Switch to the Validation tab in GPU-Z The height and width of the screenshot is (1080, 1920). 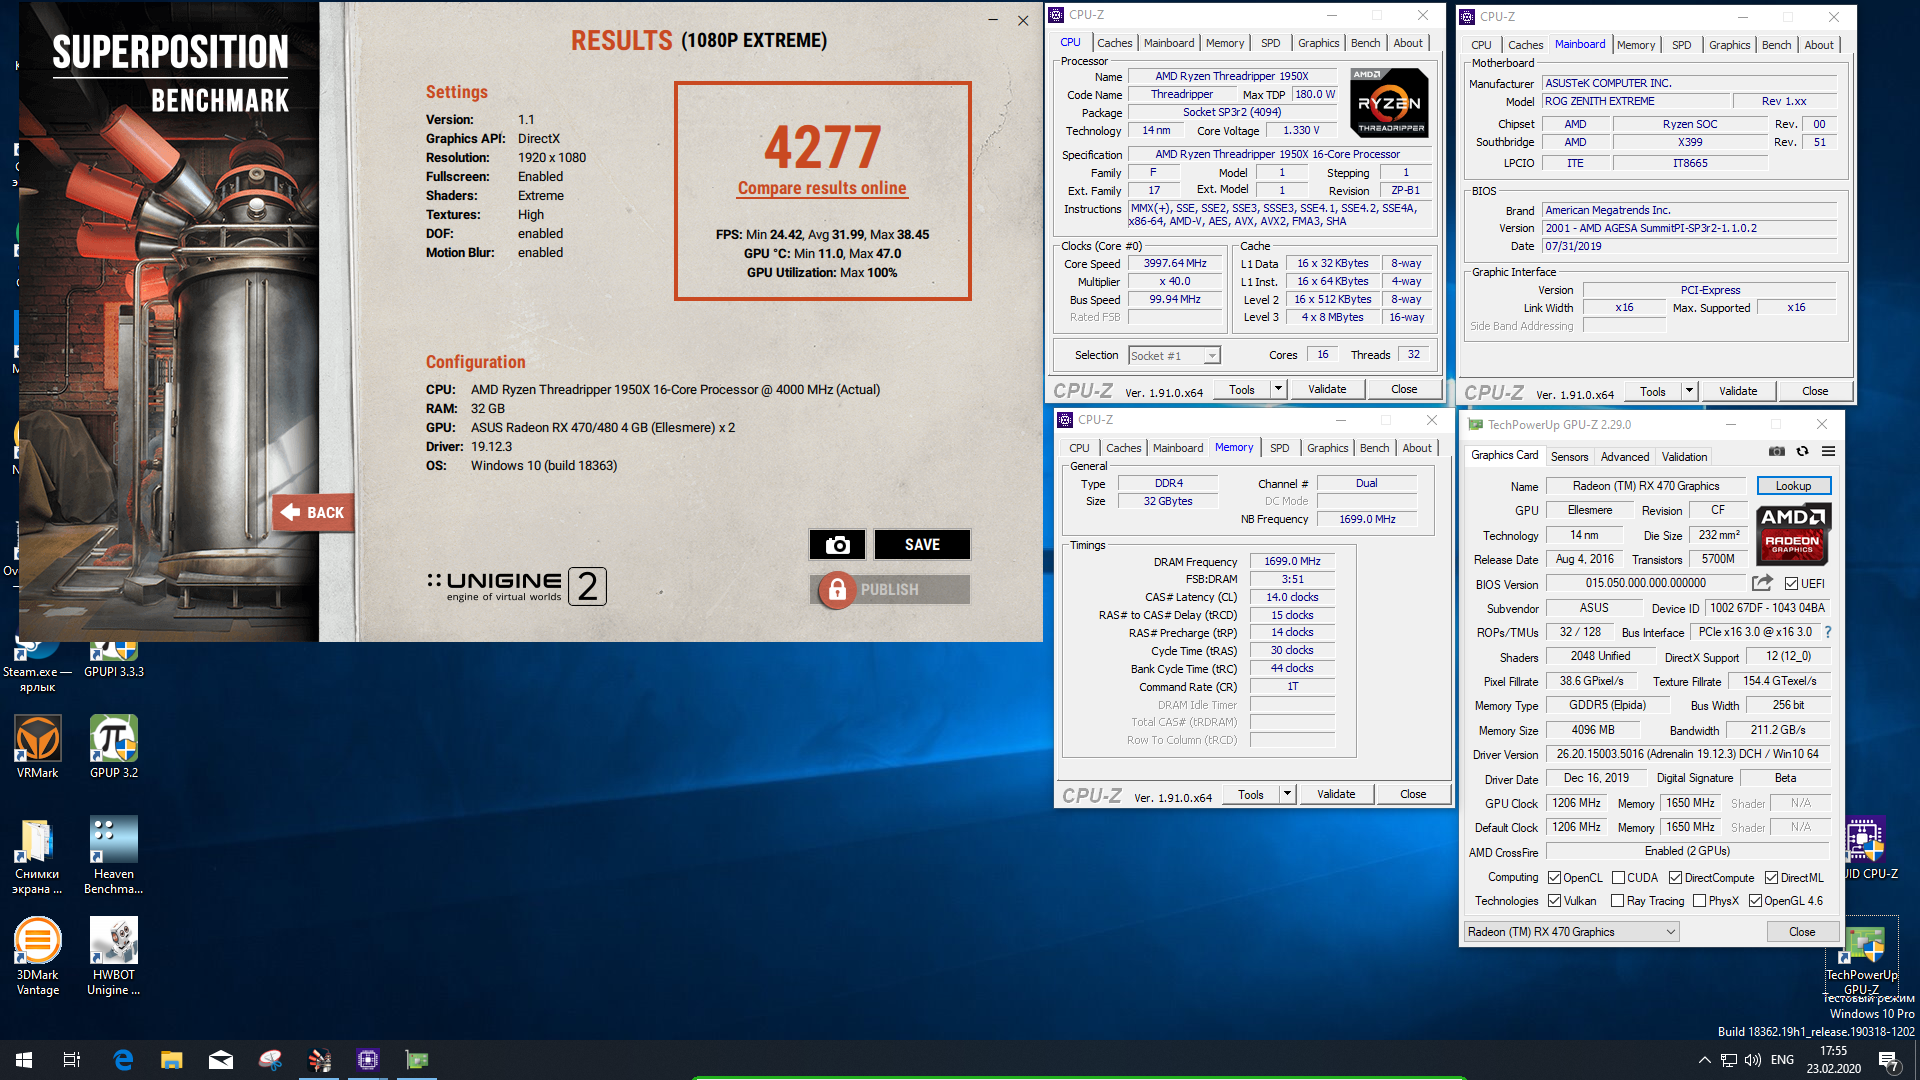[x=1684, y=457]
